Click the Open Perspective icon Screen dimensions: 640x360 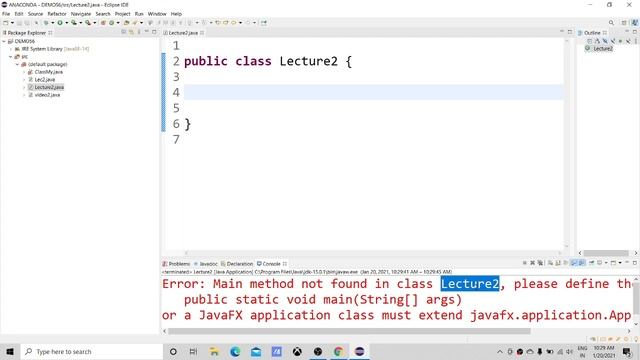624,22
